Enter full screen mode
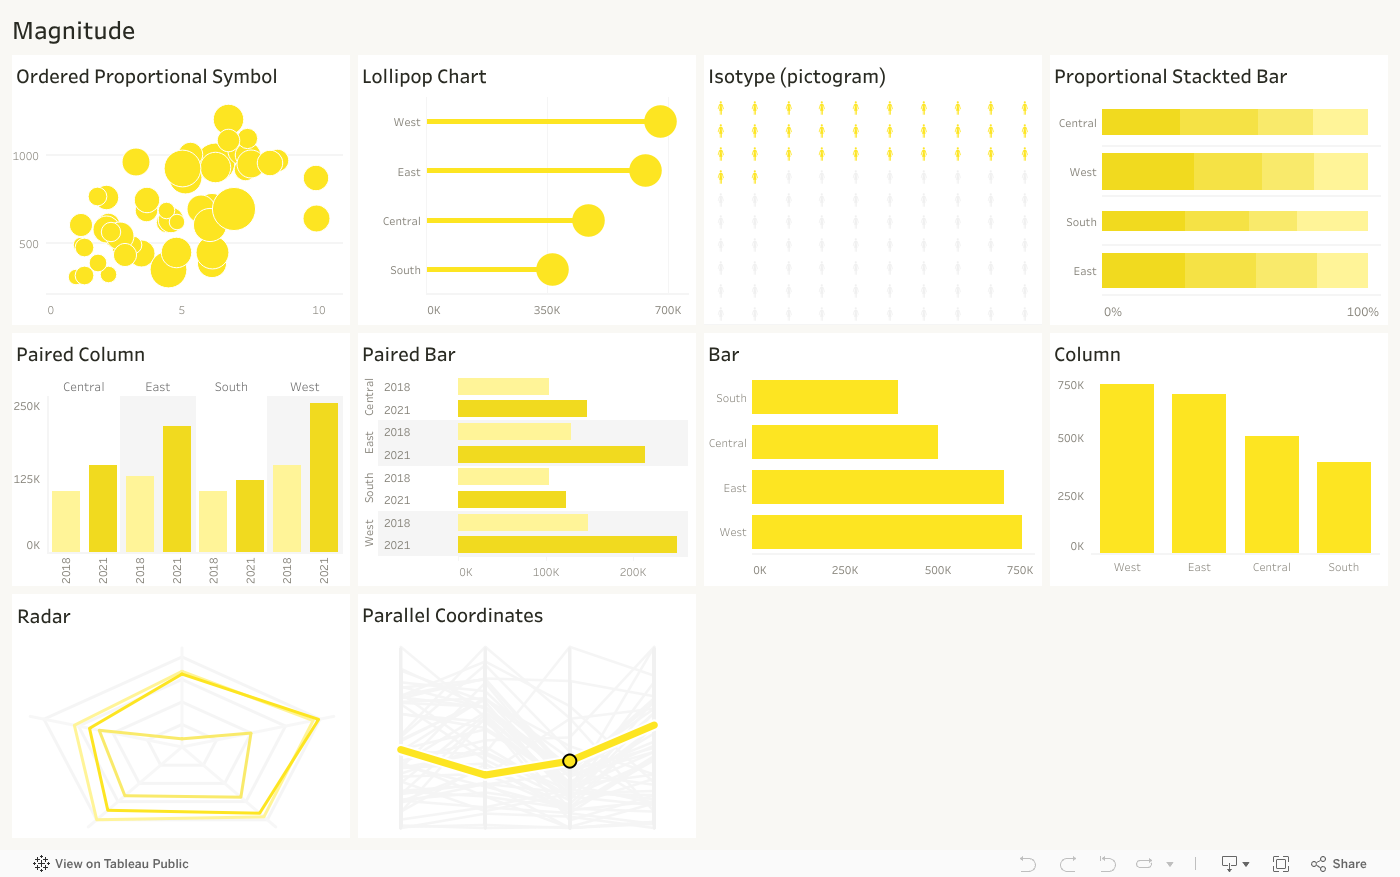 coord(1281,864)
